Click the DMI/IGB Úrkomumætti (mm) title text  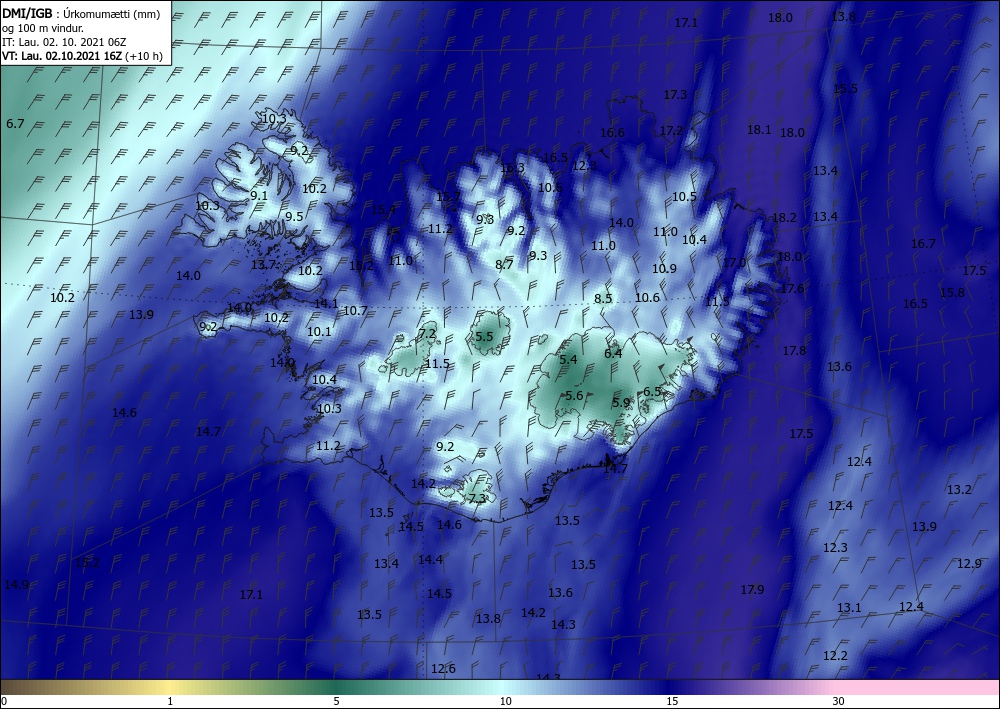pos(81,14)
